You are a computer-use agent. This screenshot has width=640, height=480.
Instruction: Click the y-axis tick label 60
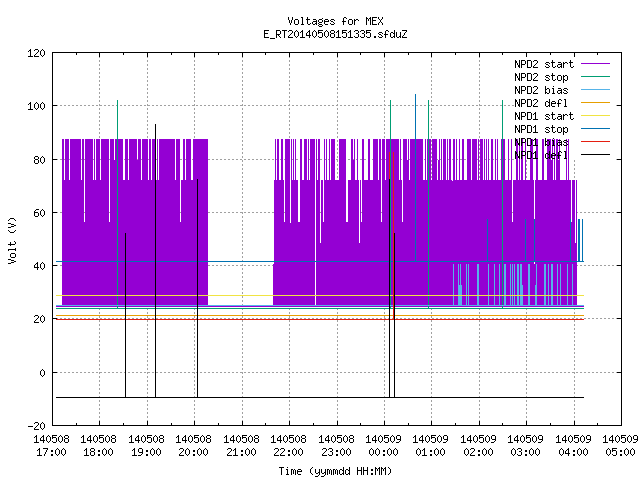pos(39,213)
